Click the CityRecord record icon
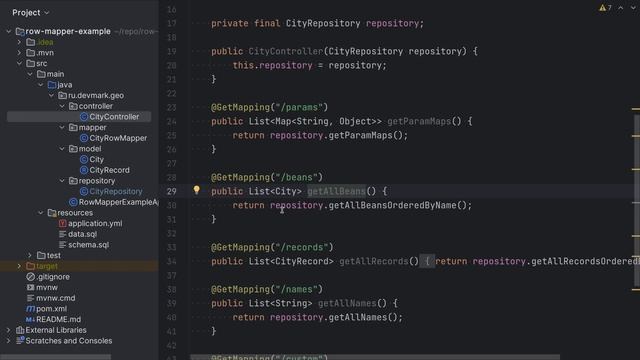This screenshot has height=360, width=640. tap(84, 170)
